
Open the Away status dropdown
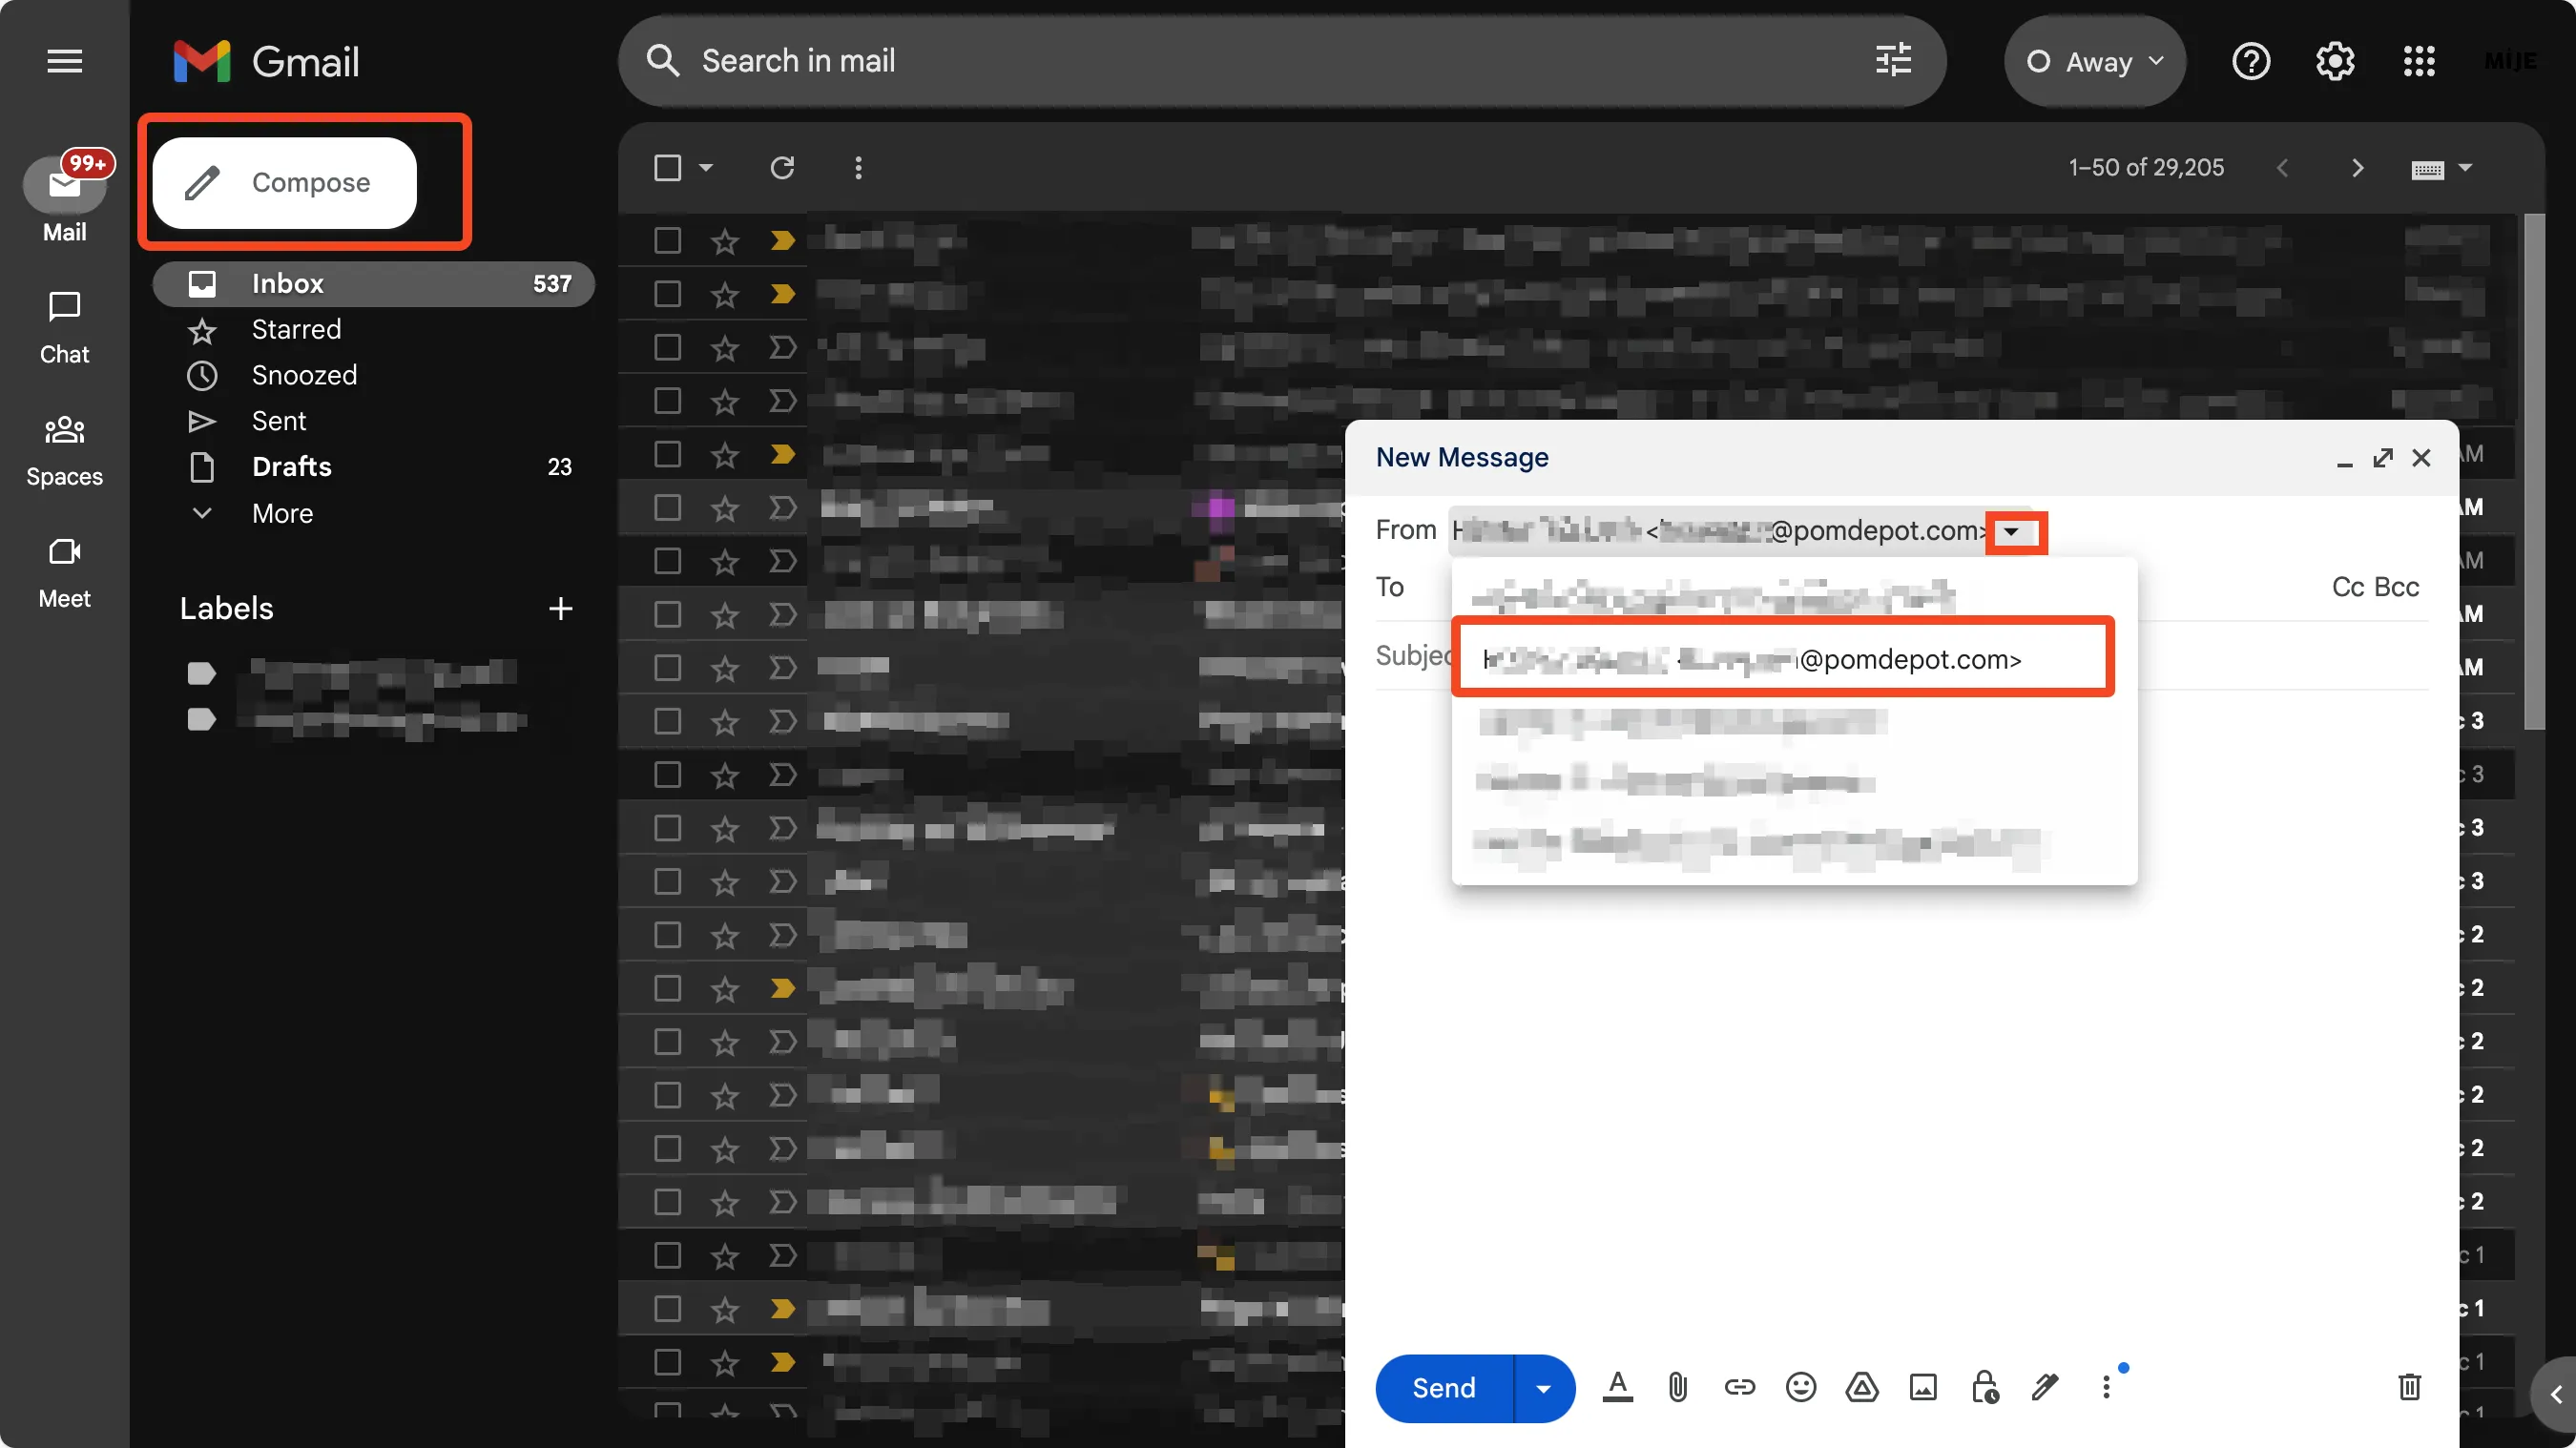pyautogui.click(x=2094, y=61)
